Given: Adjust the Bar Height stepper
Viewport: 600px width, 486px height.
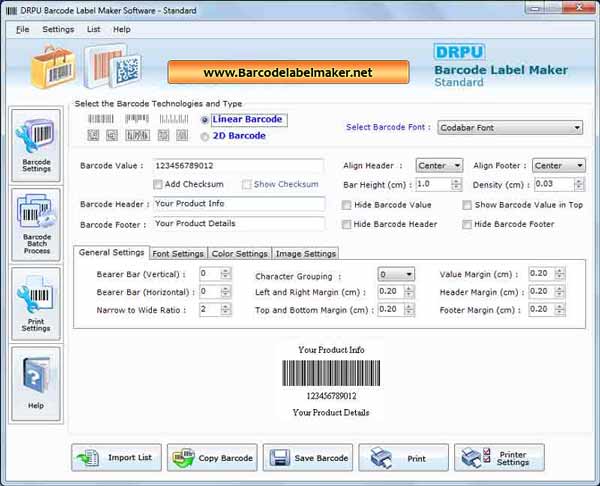Looking at the screenshot, I should (x=456, y=184).
